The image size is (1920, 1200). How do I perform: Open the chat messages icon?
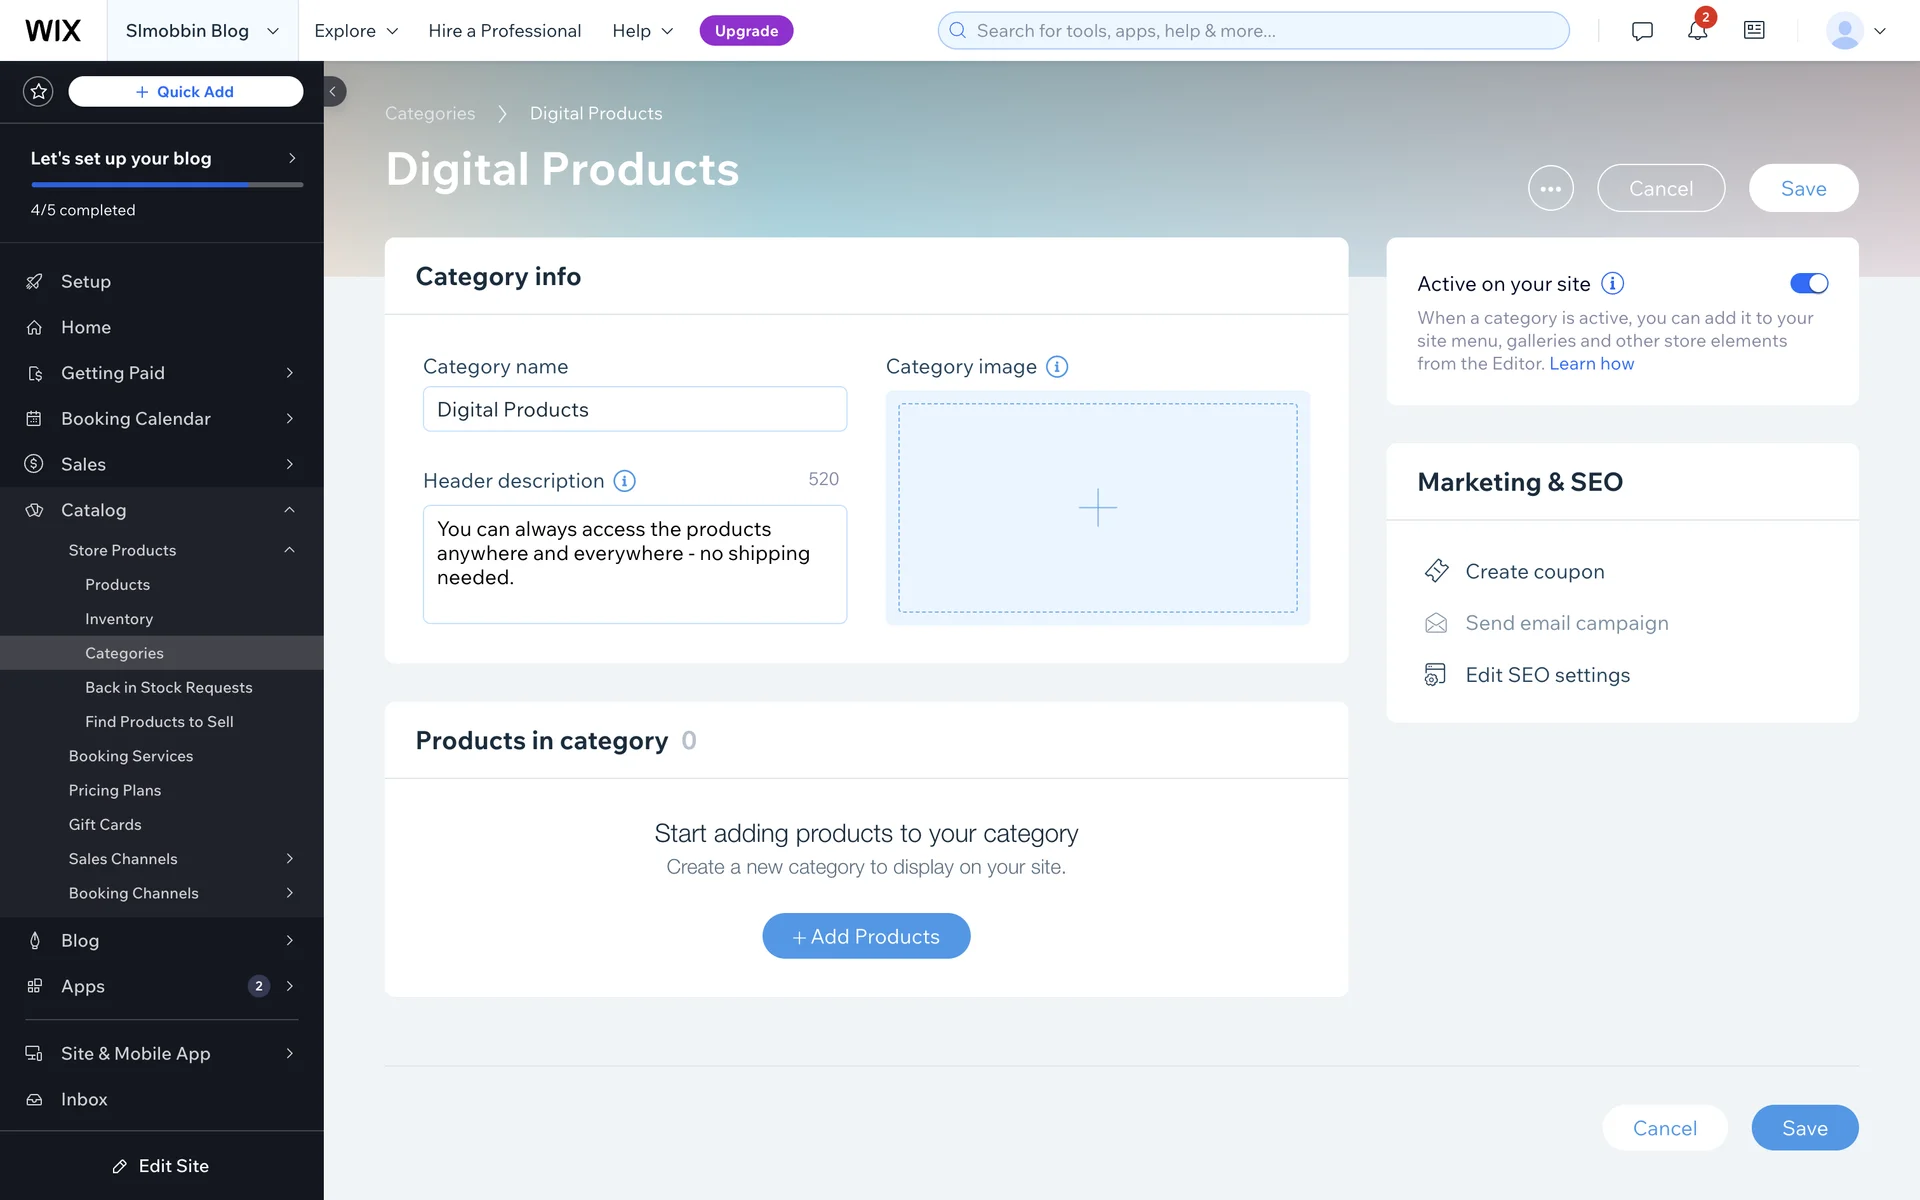pos(1641,31)
